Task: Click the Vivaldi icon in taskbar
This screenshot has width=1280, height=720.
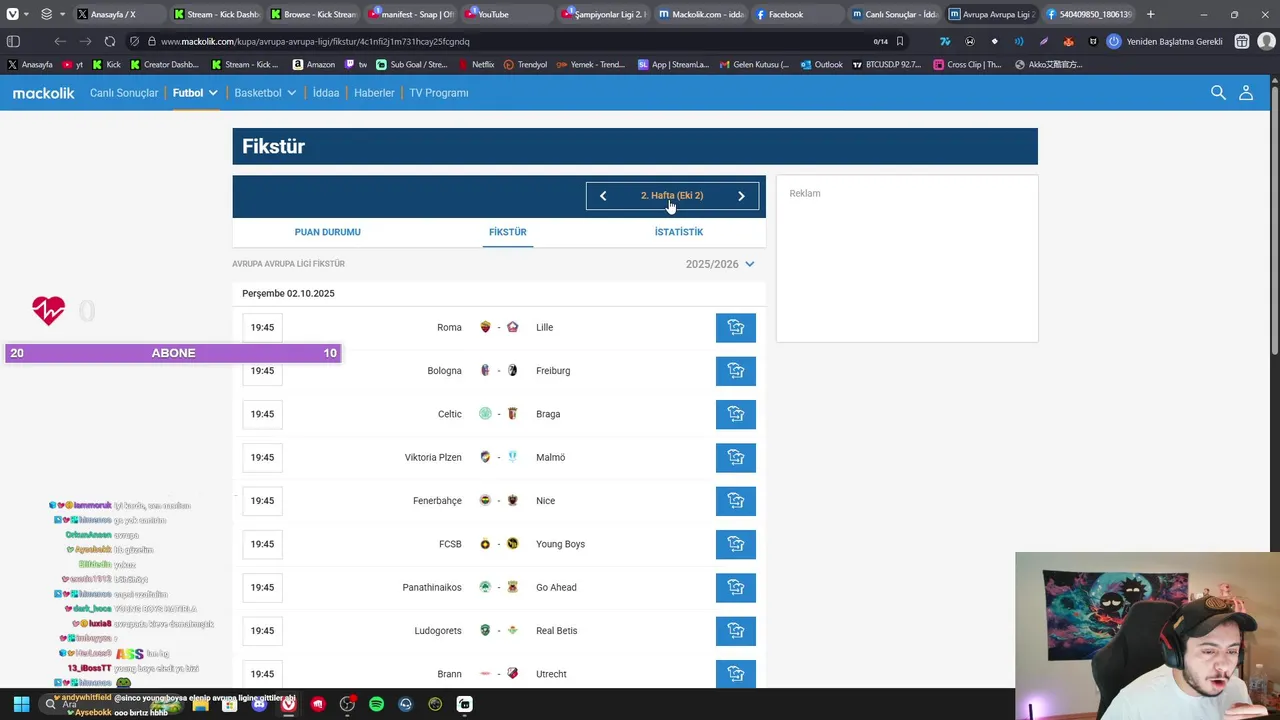Action: coord(288,704)
